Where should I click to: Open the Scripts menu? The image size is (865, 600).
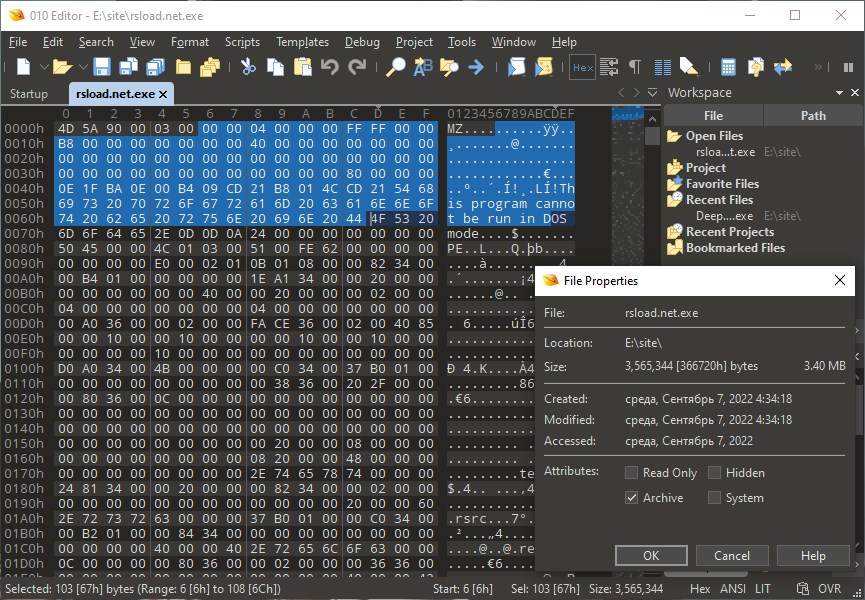point(242,42)
